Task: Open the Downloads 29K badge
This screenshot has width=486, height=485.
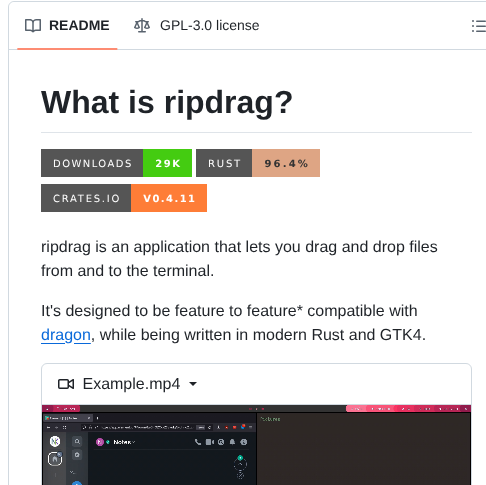Action: pyautogui.click(x=116, y=163)
